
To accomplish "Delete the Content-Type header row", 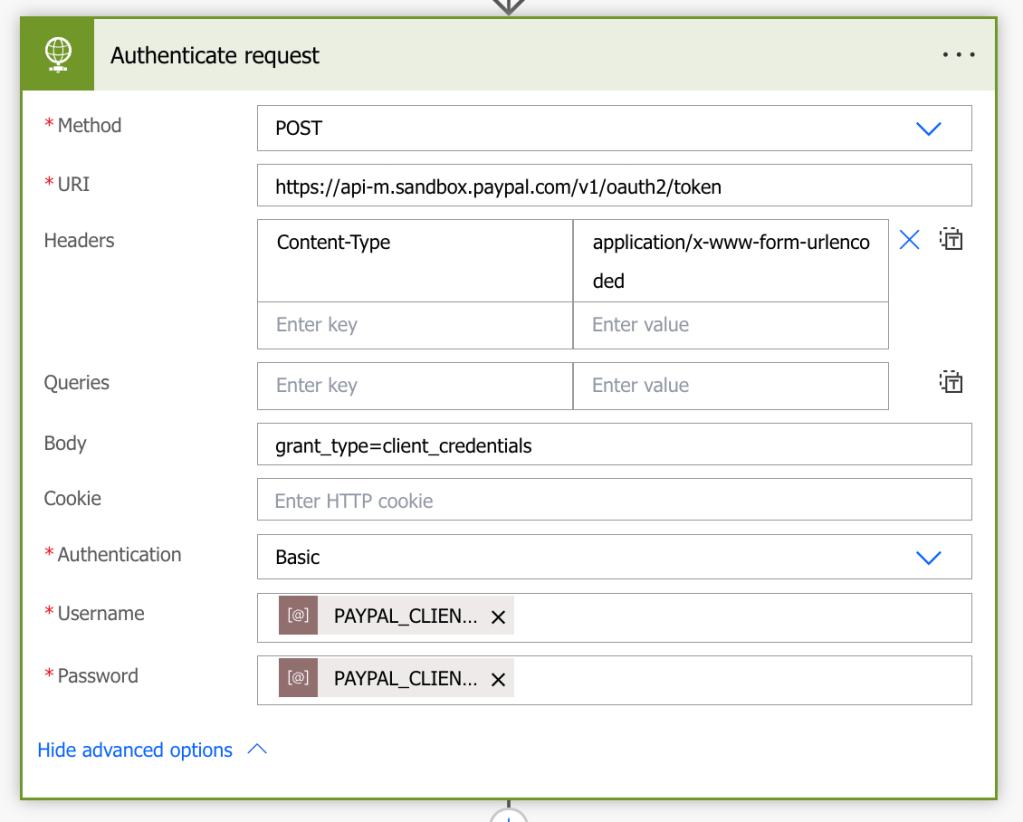I will (909, 240).
